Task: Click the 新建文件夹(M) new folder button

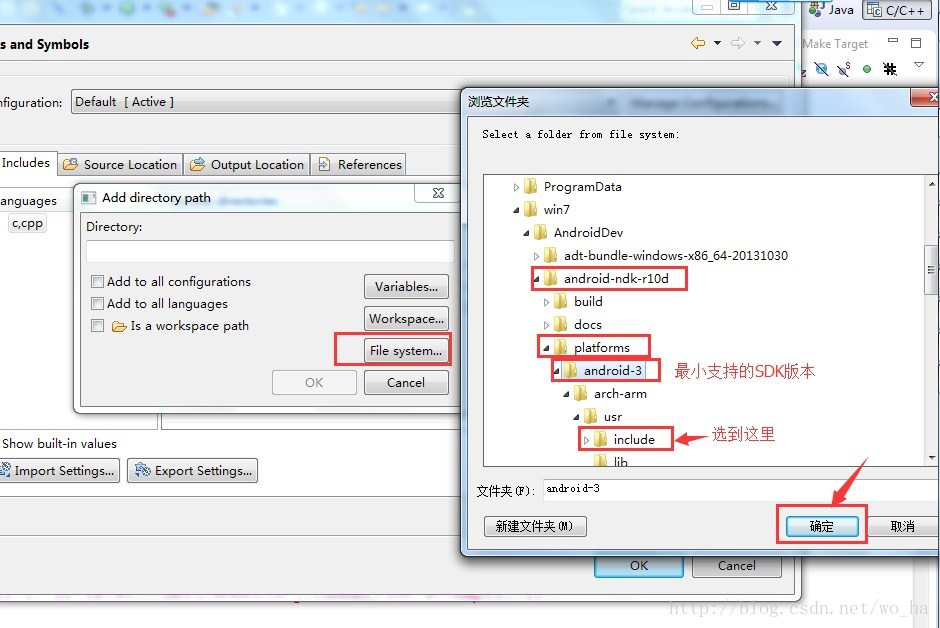Action: coord(535,526)
